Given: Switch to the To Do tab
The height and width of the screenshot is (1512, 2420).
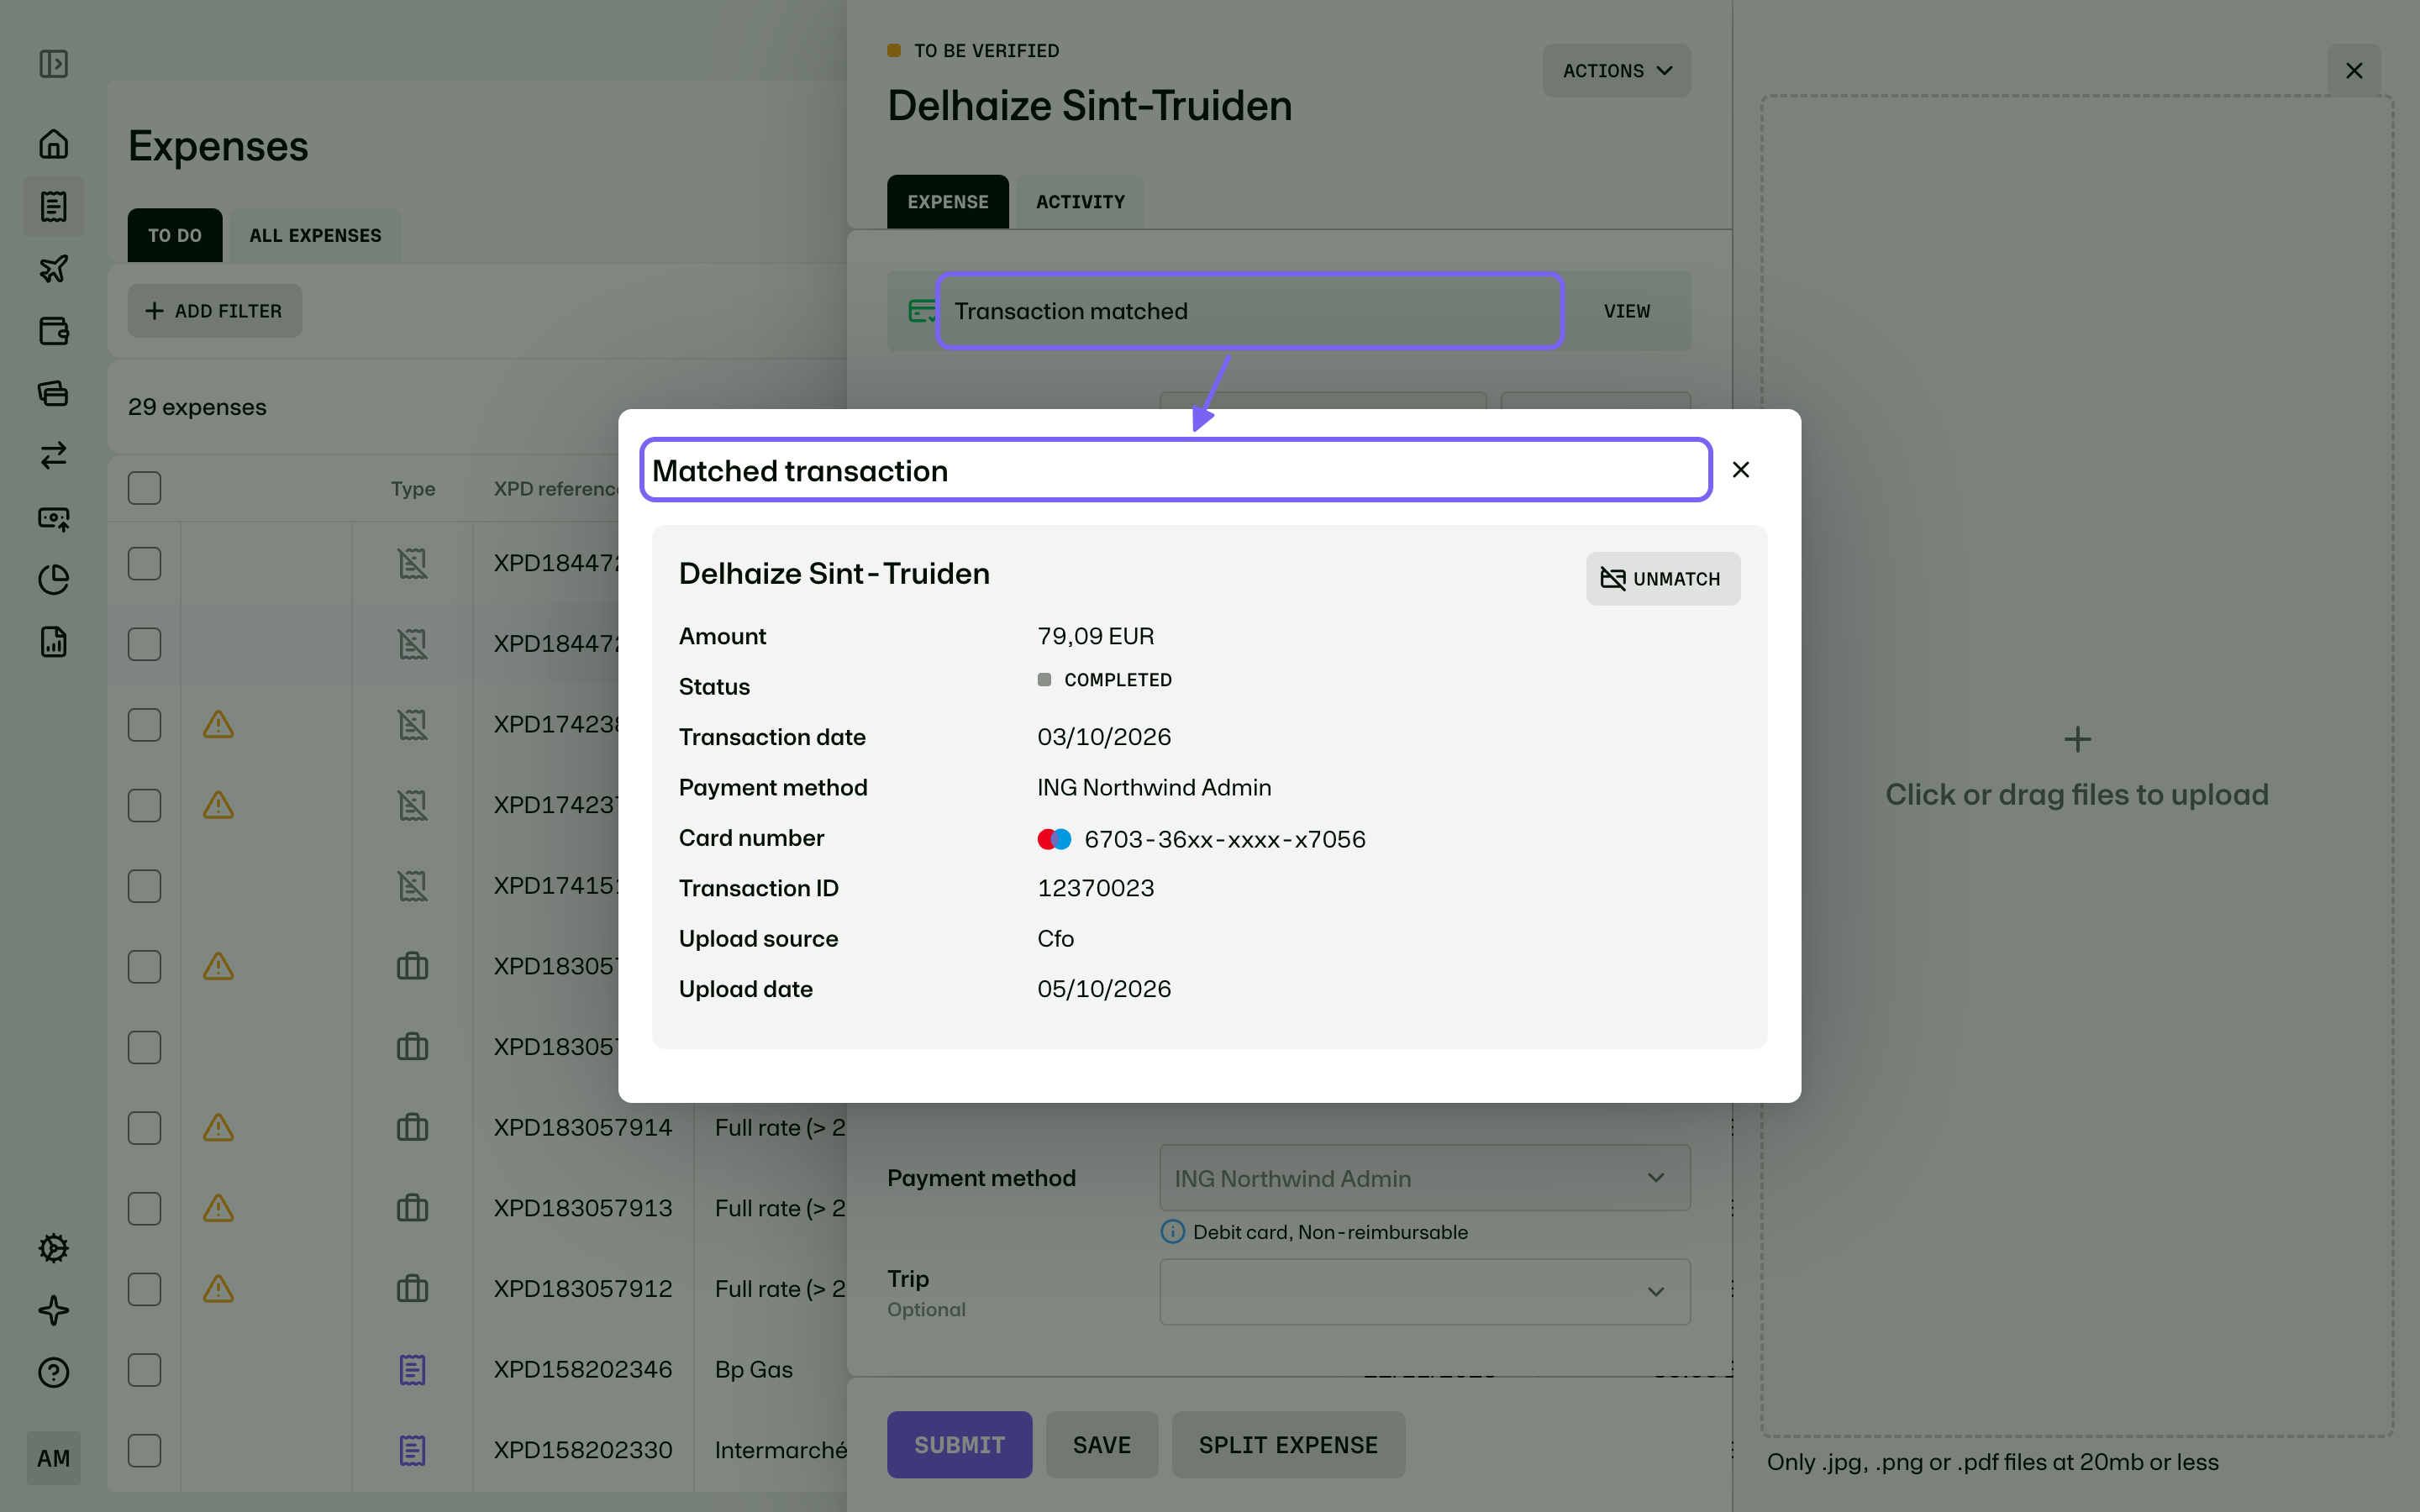Looking at the screenshot, I should pyautogui.click(x=175, y=235).
